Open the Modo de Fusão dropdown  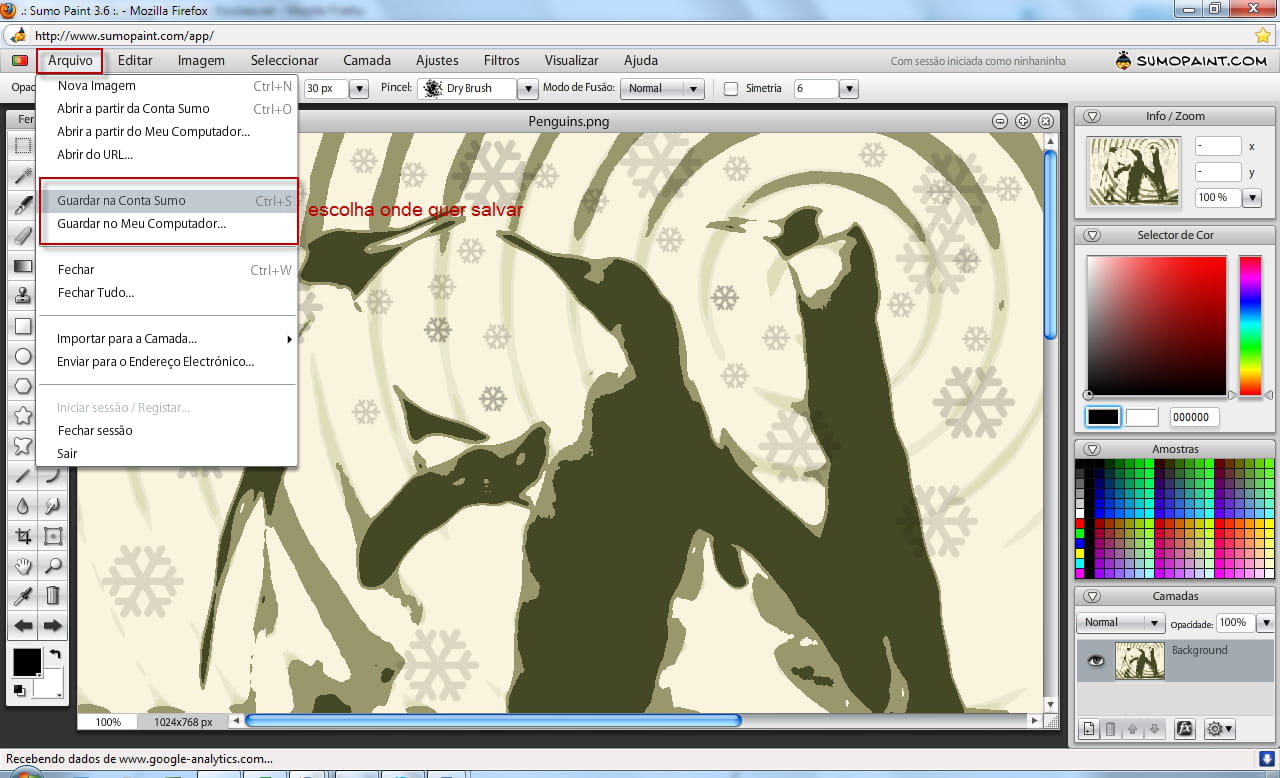(663, 88)
